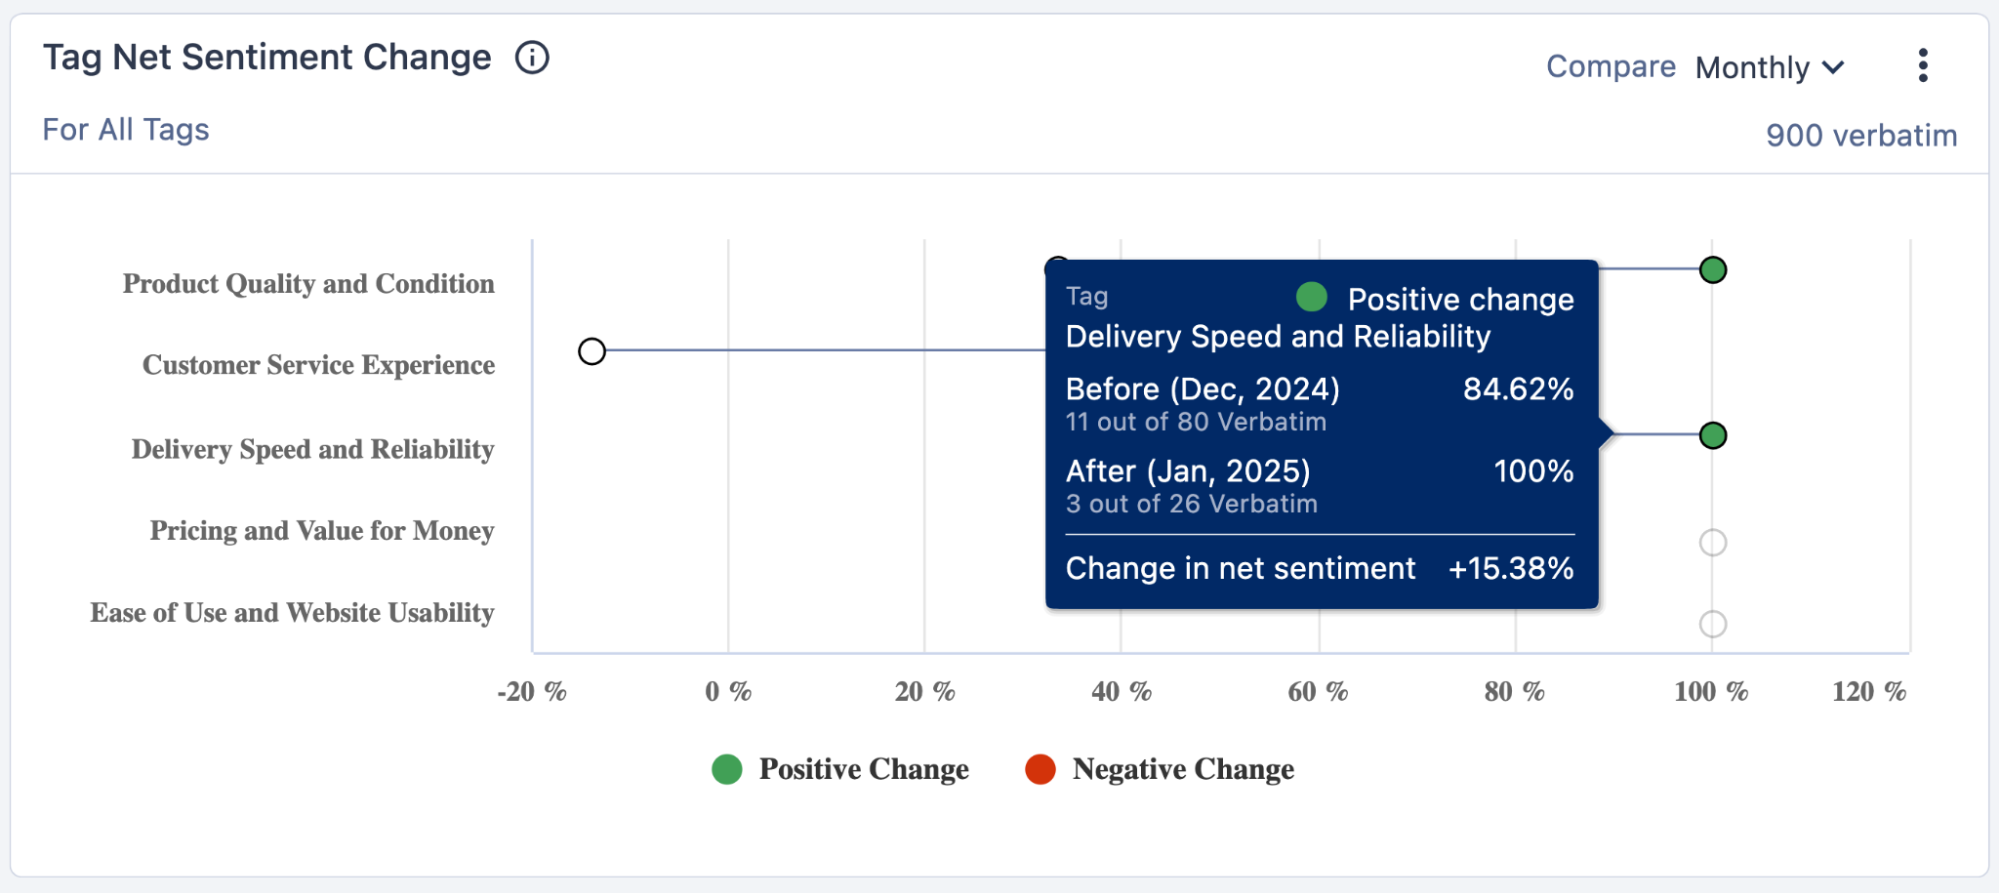The width and height of the screenshot is (1999, 894).
Task: Click the hollow dot for Ease of Use
Action: (1712, 624)
